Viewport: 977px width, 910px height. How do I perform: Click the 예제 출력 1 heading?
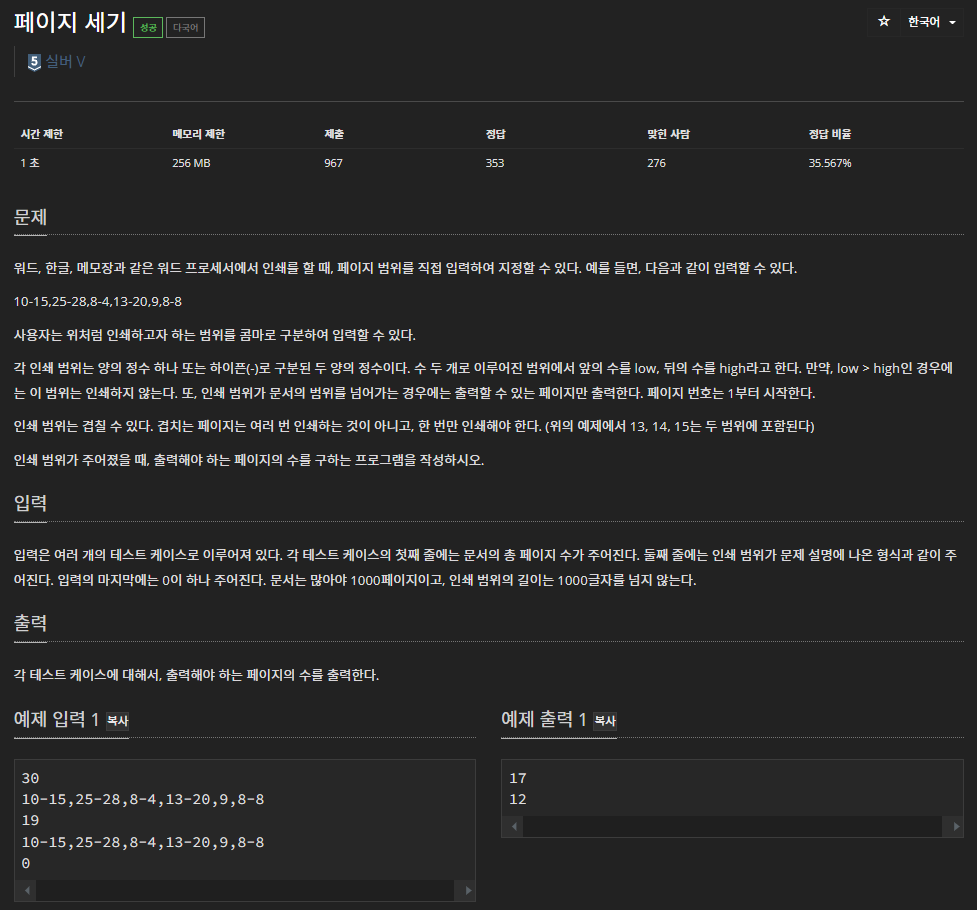(543, 719)
